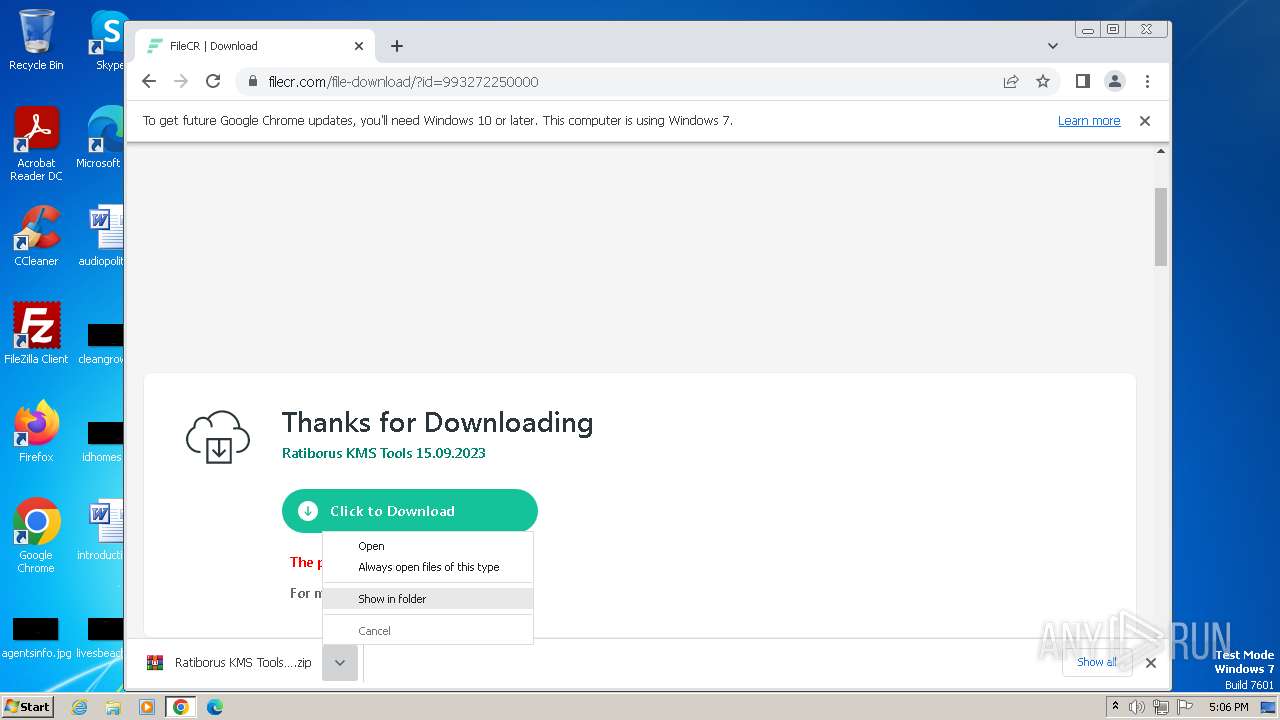Open Recycle Bin desktop icon
The image size is (1280, 720).
click(36, 40)
